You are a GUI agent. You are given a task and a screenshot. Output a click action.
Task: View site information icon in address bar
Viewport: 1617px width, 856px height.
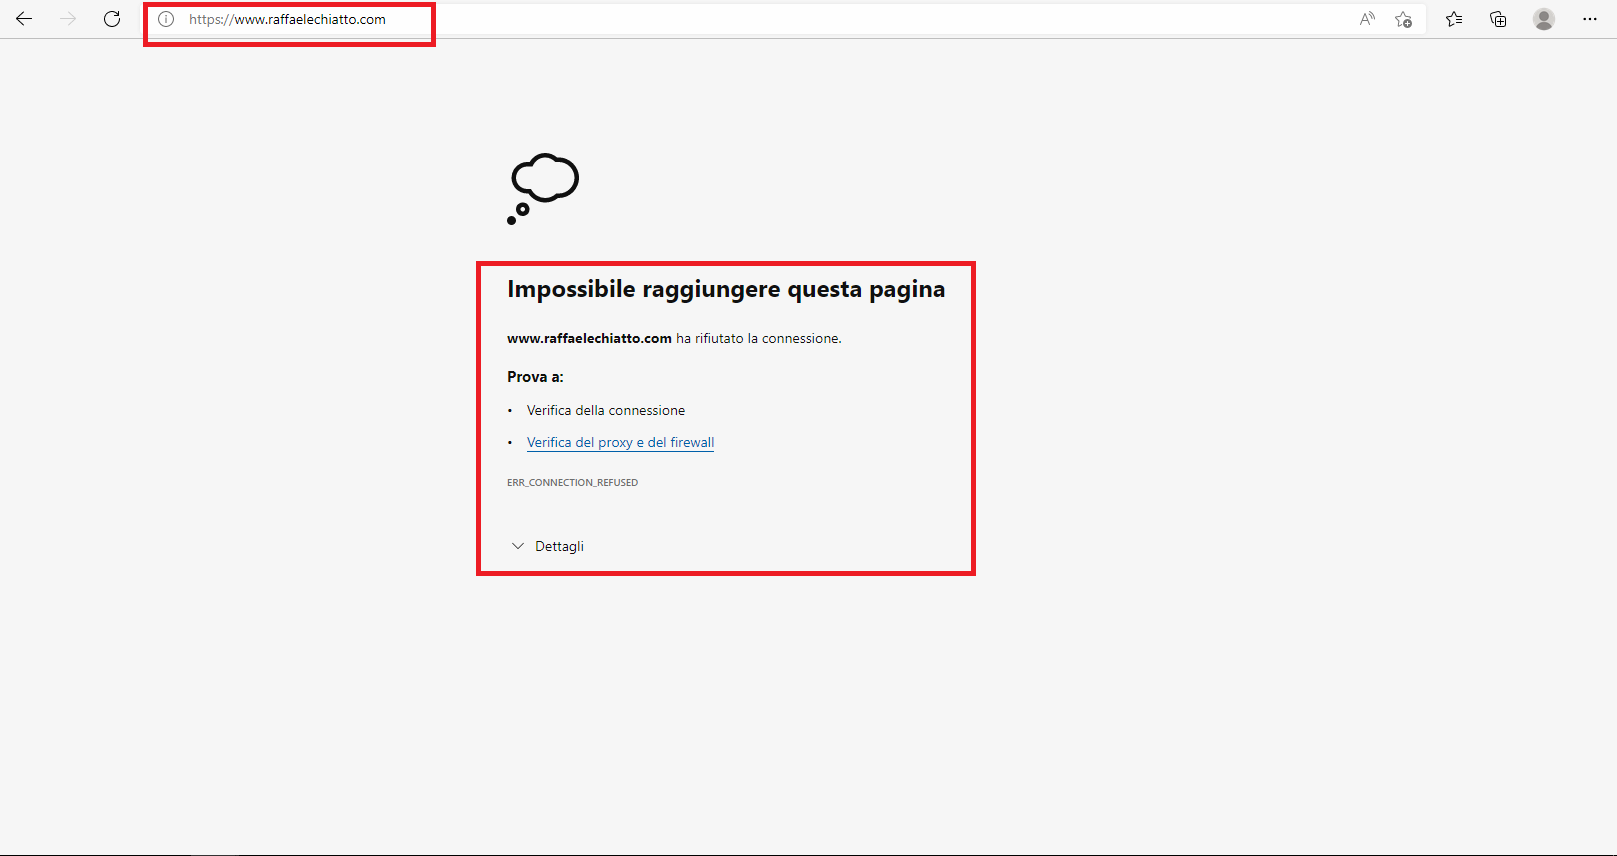(166, 19)
